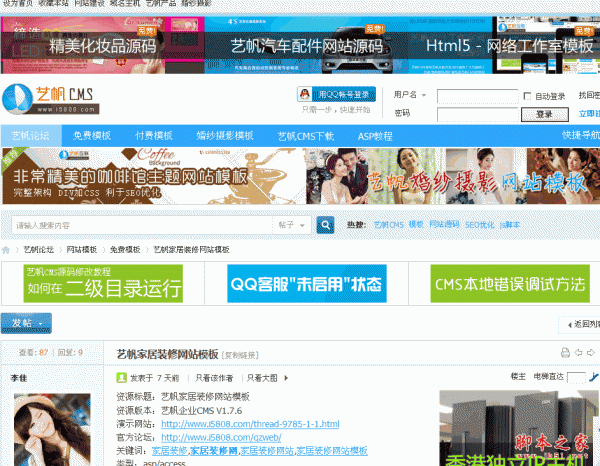
Task: Click the arrow next to 只看大图
Action: 286,378
